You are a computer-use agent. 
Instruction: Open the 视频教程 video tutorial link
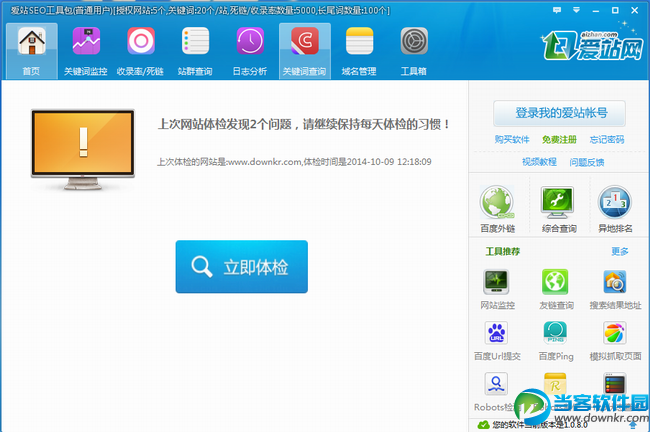539,162
